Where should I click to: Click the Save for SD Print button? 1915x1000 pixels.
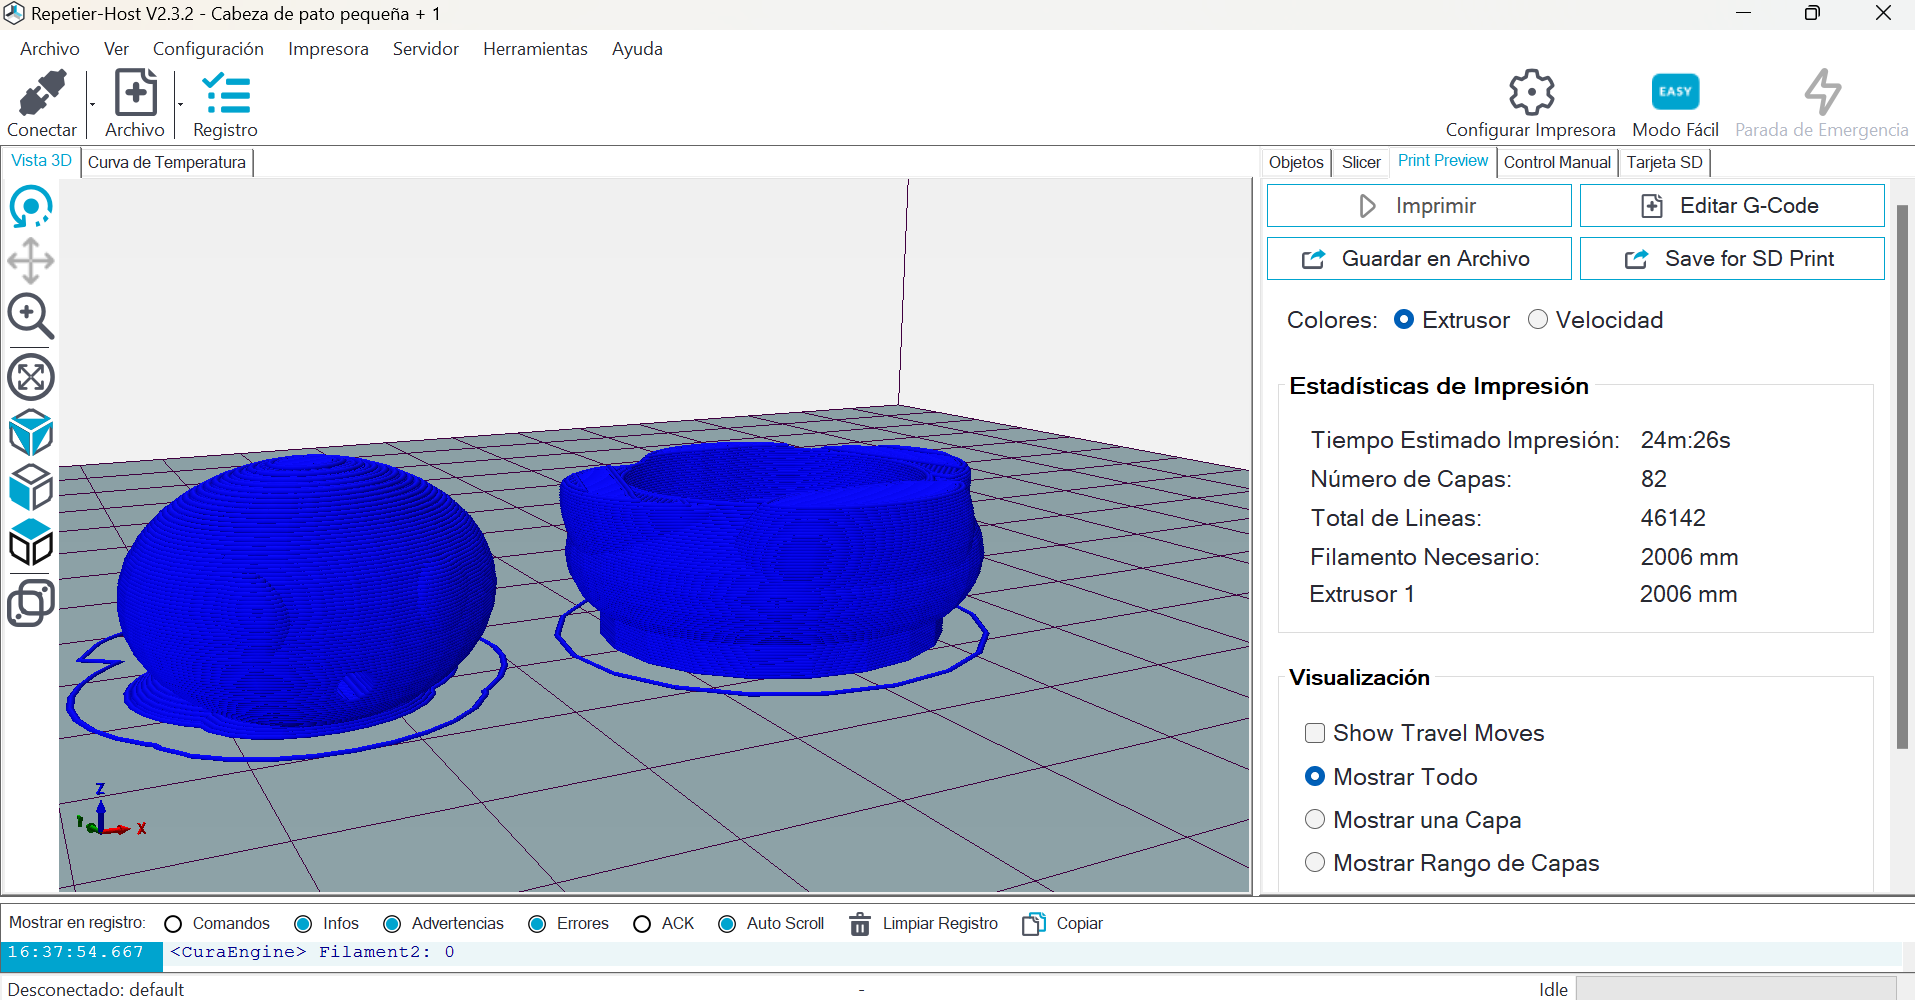pyautogui.click(x=1731, y=259)
